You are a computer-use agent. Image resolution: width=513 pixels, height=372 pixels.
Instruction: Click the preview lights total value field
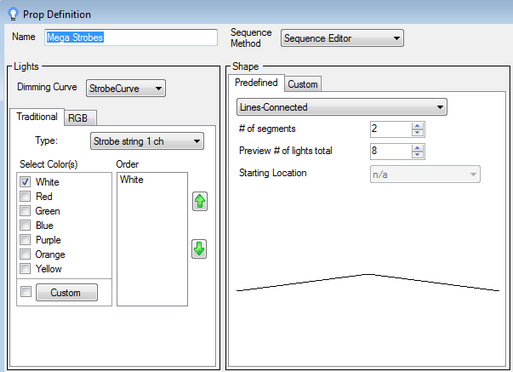[391, 151]
